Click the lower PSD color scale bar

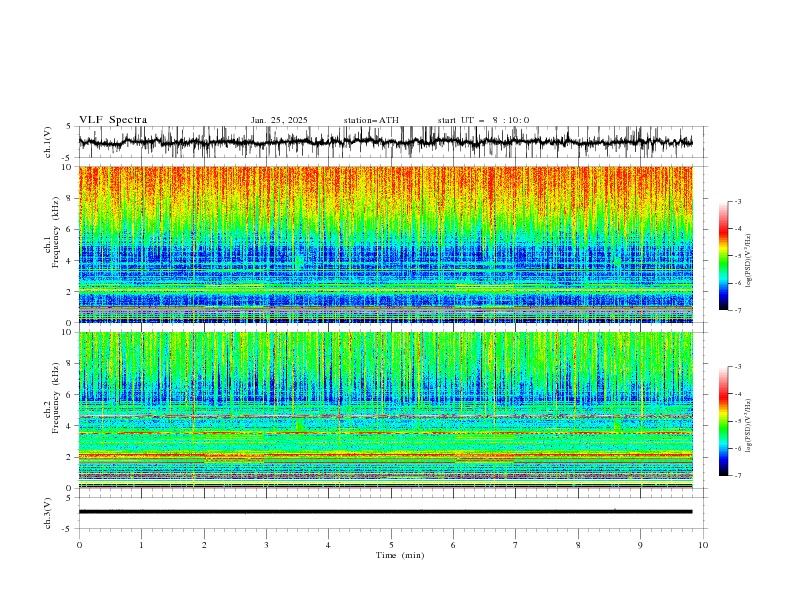pyautogui.click(x=723, y=421)
